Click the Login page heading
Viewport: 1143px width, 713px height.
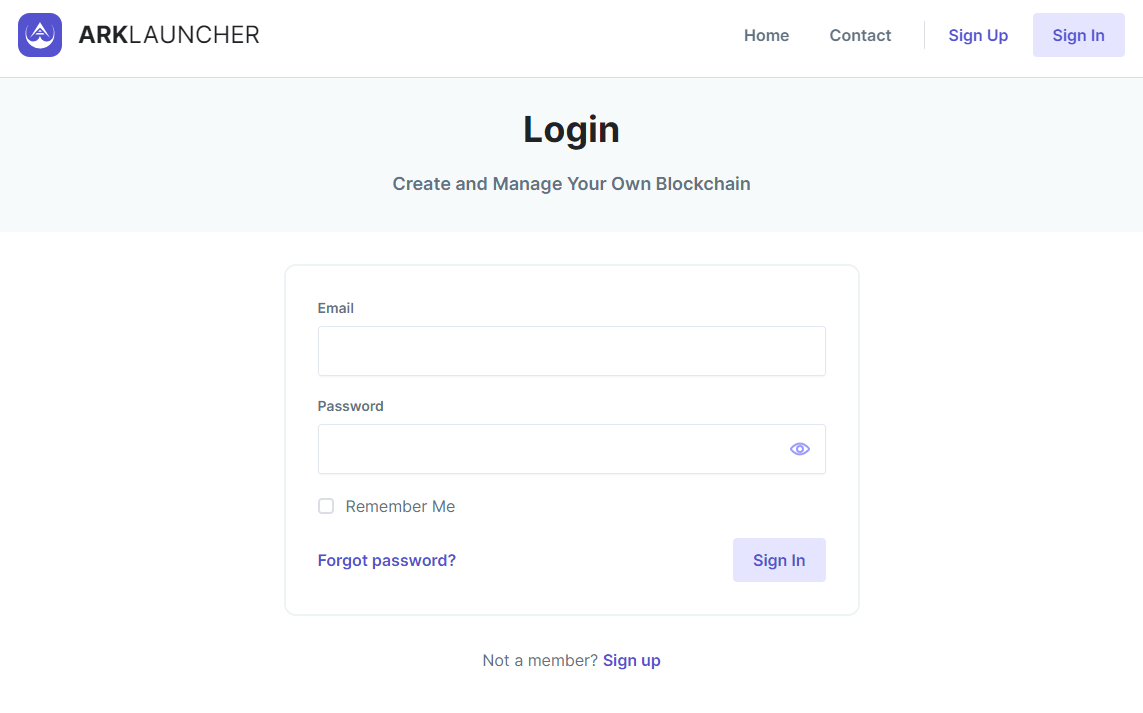coord(571,130)
